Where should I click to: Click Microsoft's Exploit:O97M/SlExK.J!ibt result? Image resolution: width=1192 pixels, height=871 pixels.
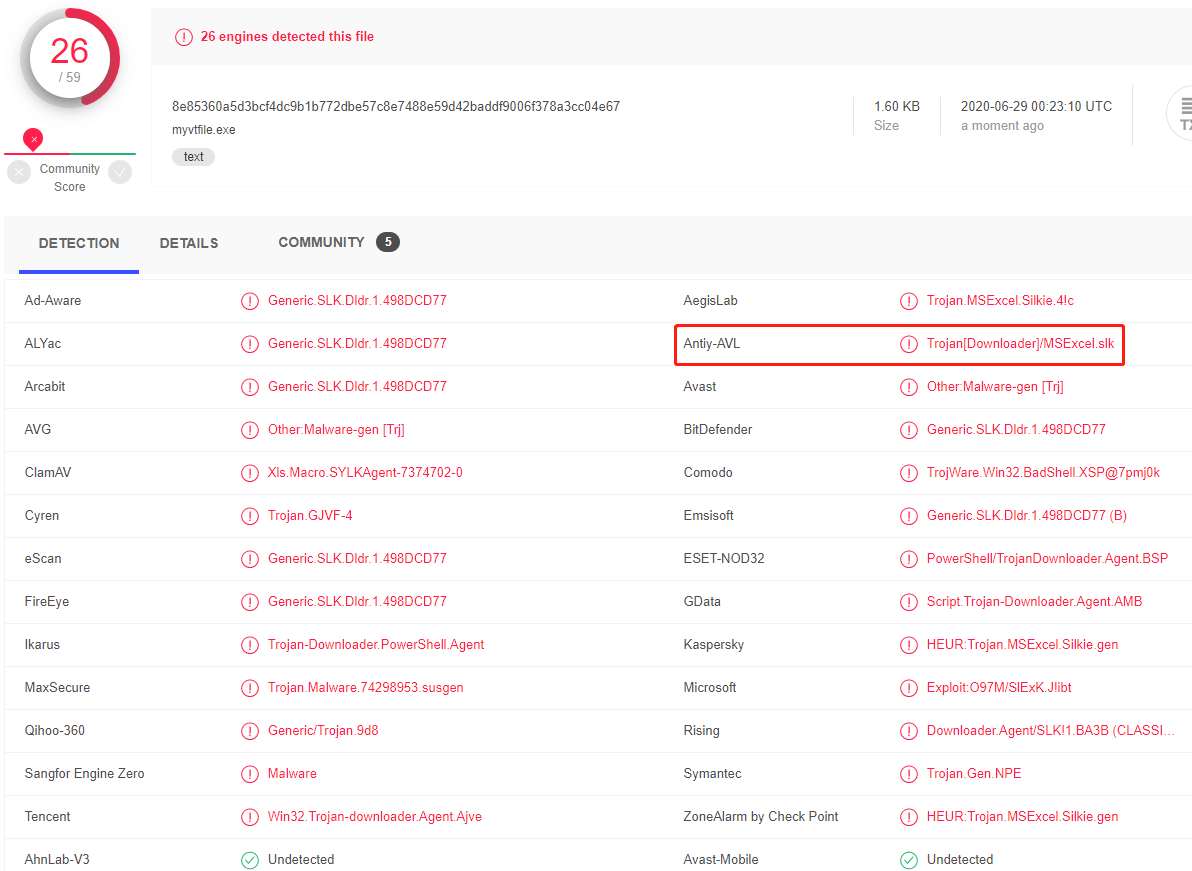coord(999,688)
